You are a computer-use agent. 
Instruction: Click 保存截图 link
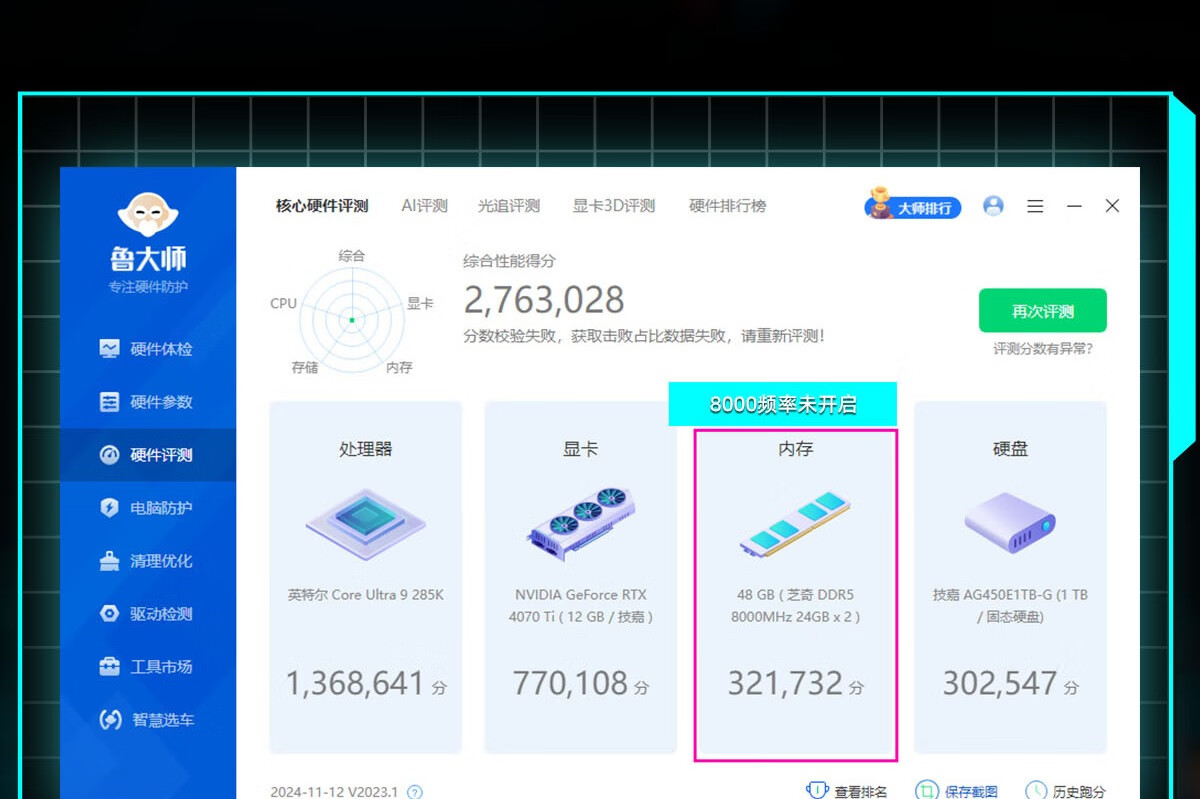(971, 792)
